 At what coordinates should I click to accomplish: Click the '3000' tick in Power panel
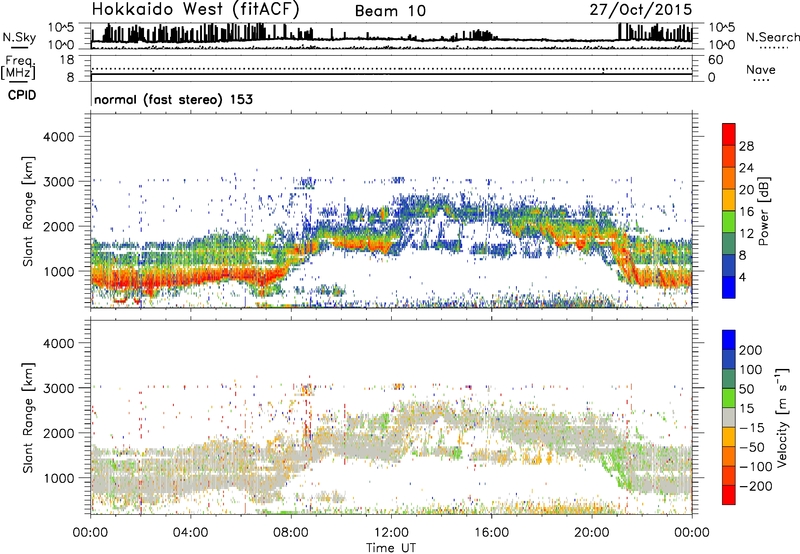coord(59,182)
